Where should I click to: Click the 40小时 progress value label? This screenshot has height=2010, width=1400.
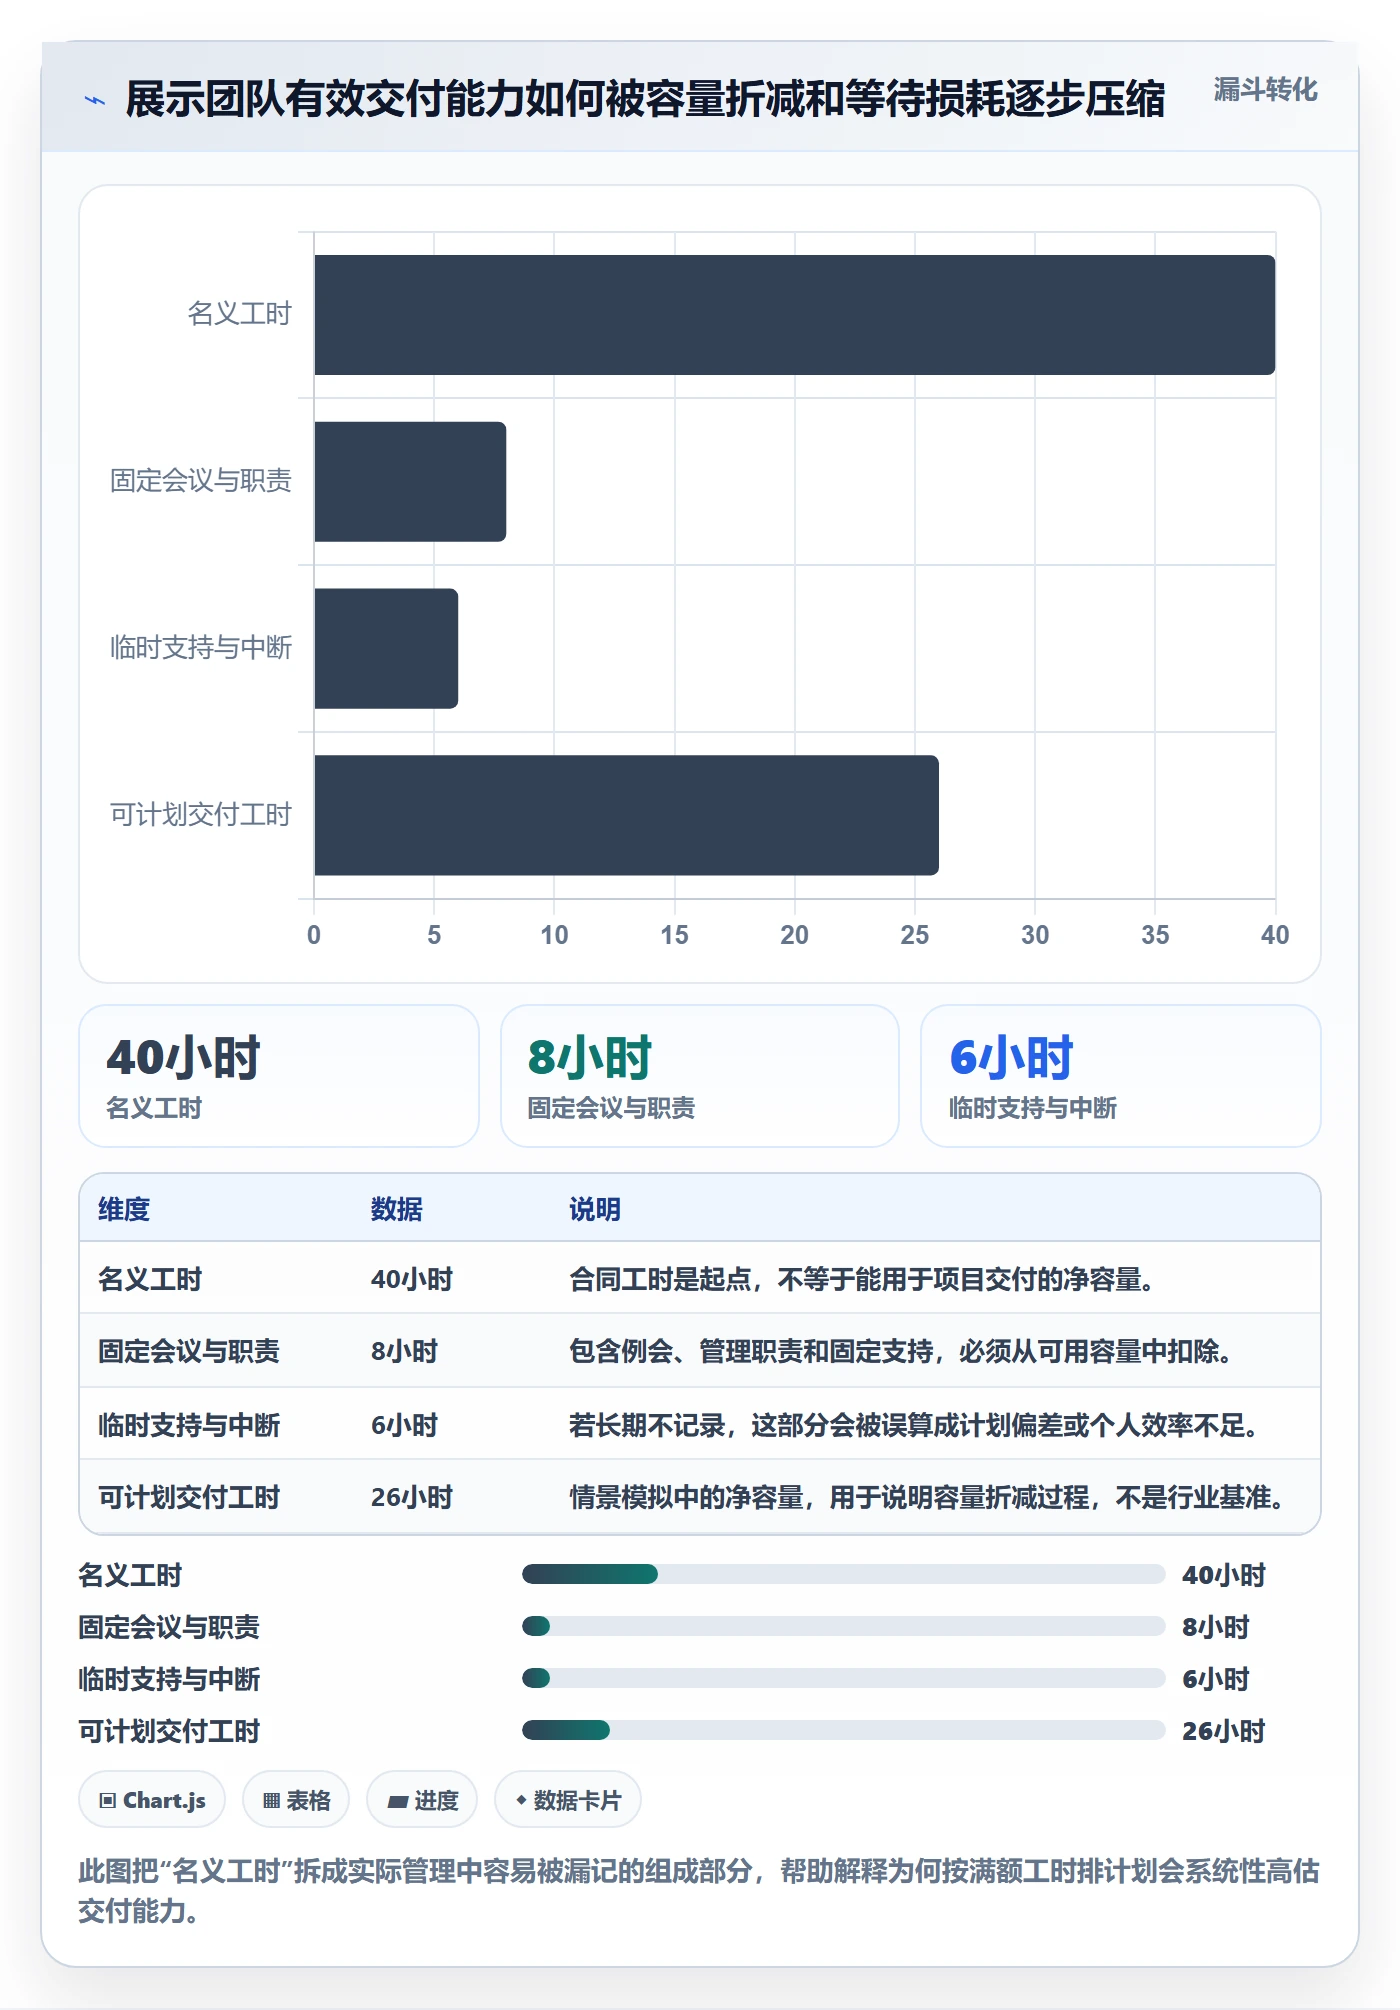tap(1224, 1575)
